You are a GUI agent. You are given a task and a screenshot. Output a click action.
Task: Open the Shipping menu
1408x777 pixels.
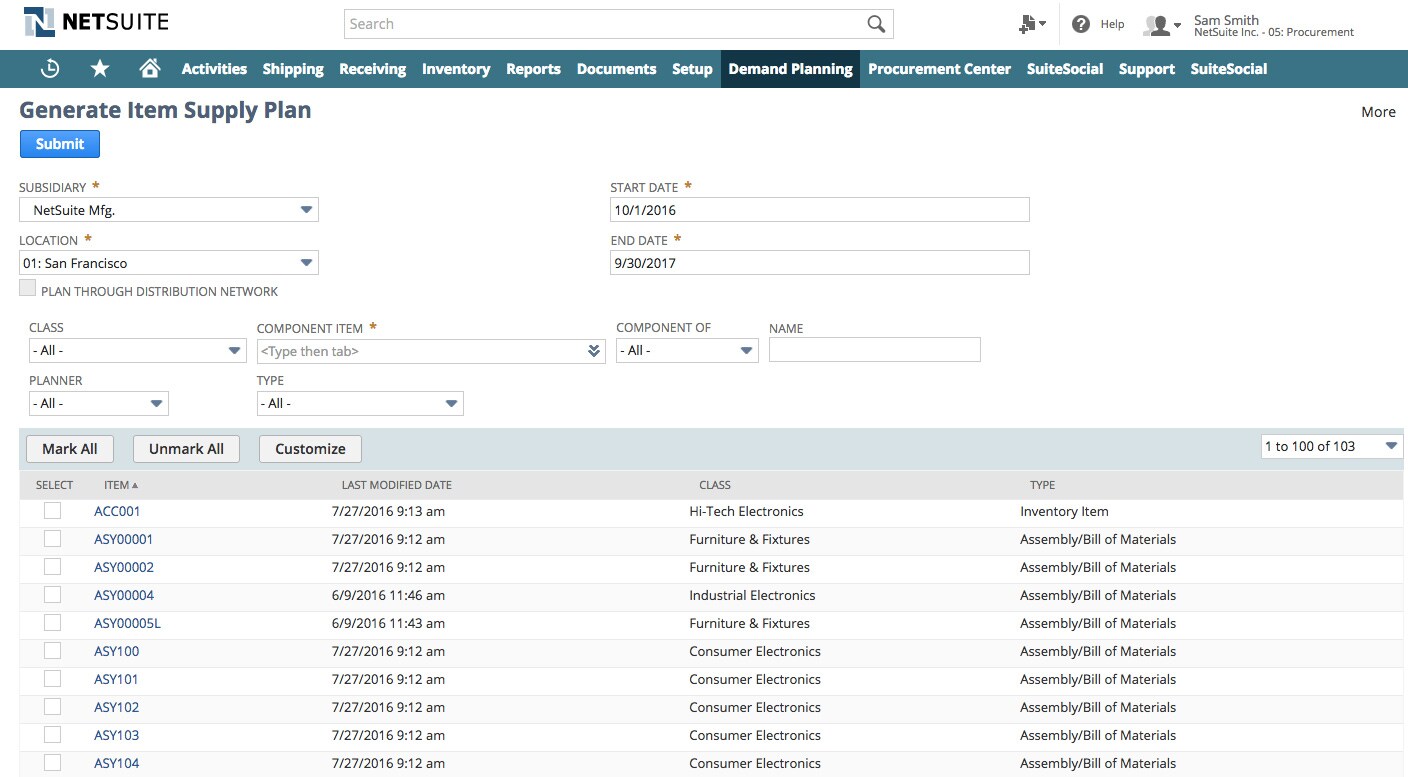[293, 69]
